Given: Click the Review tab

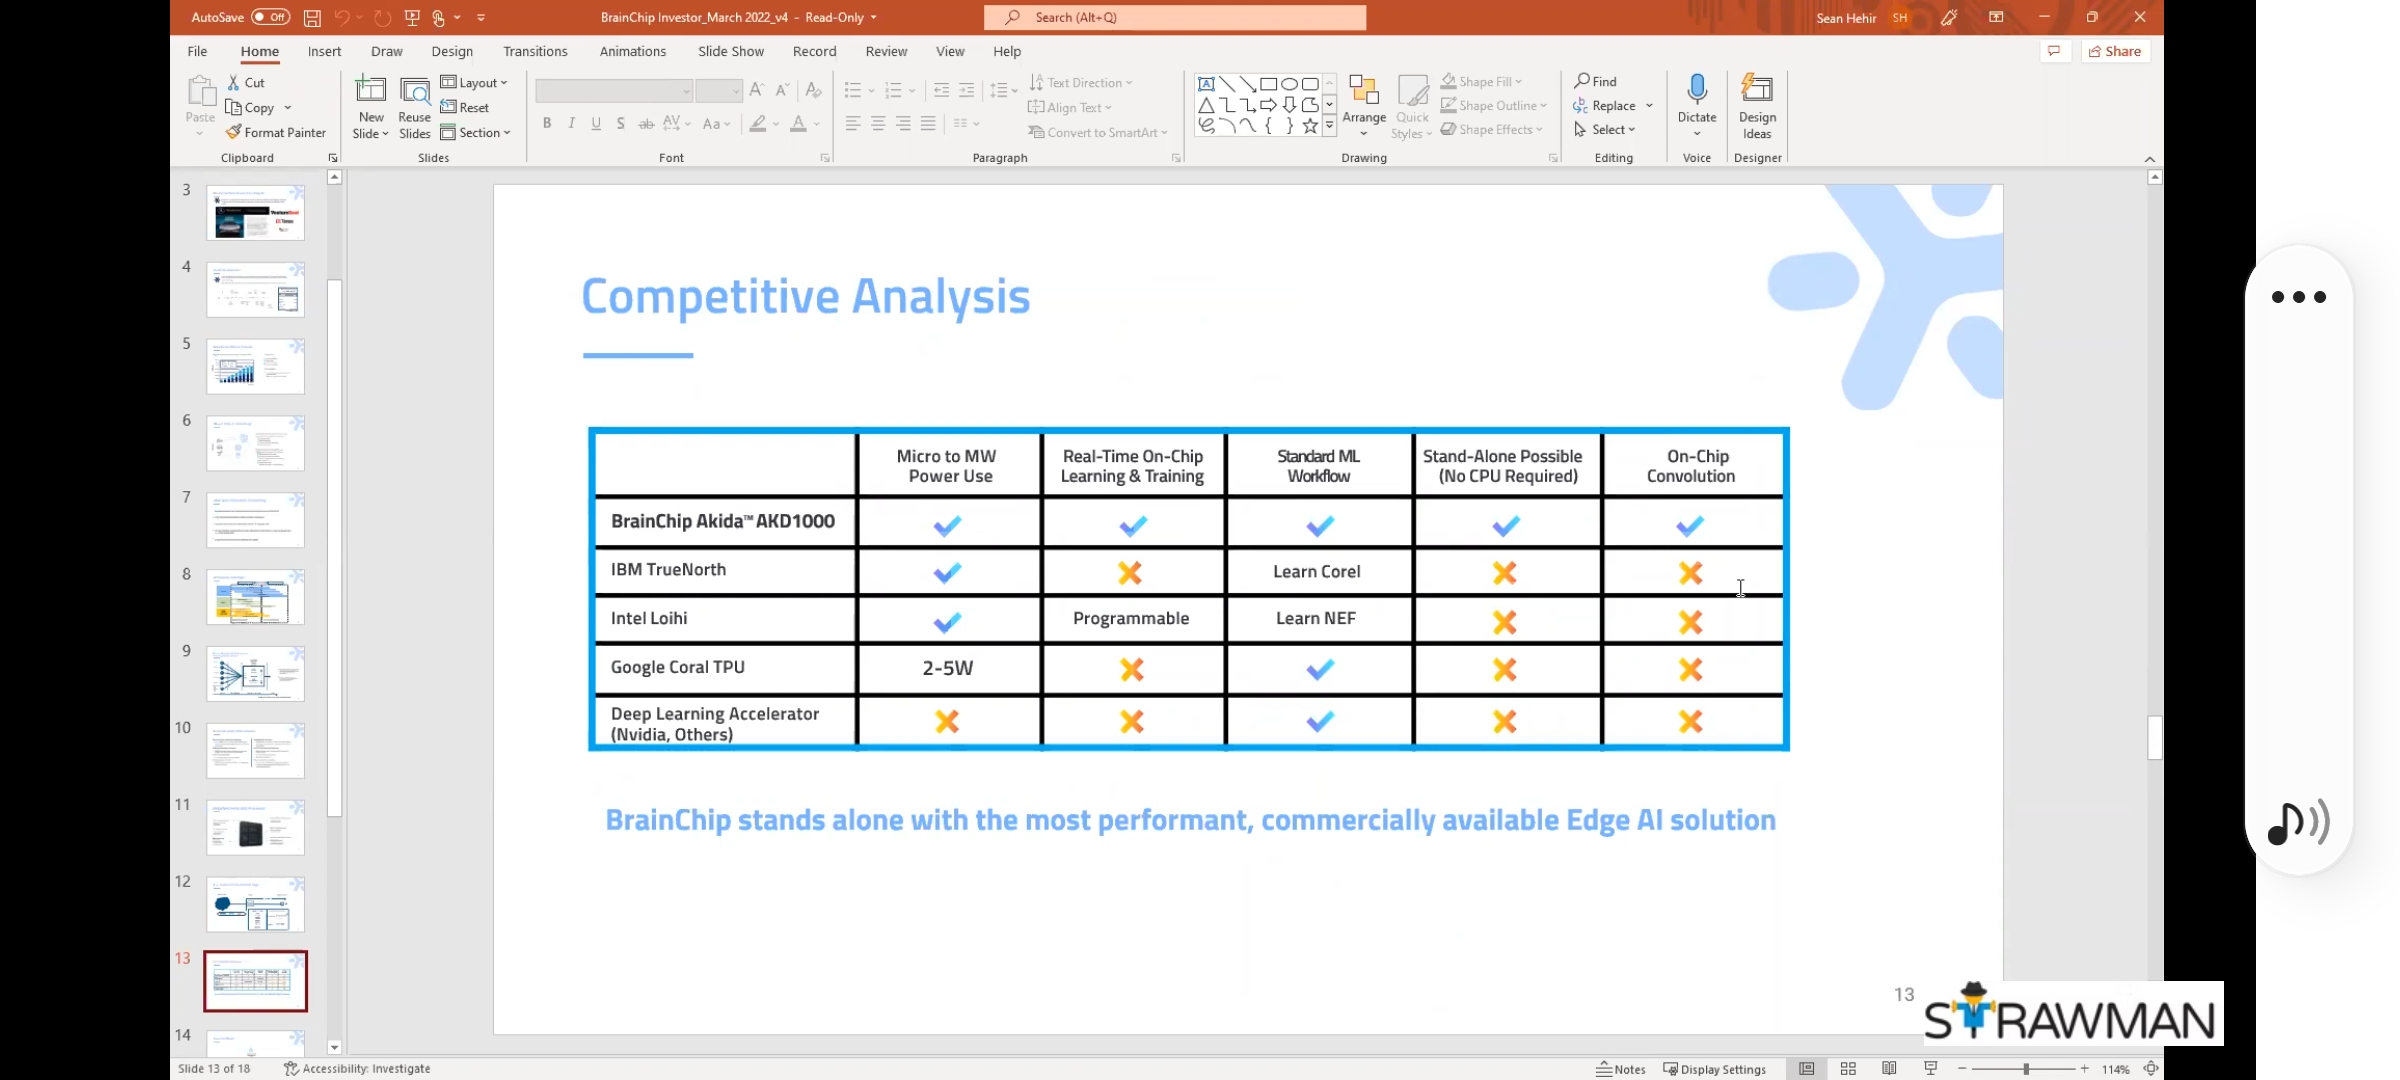Looking at the screenshot, I should pyautogui.click(x=886, y=51).
